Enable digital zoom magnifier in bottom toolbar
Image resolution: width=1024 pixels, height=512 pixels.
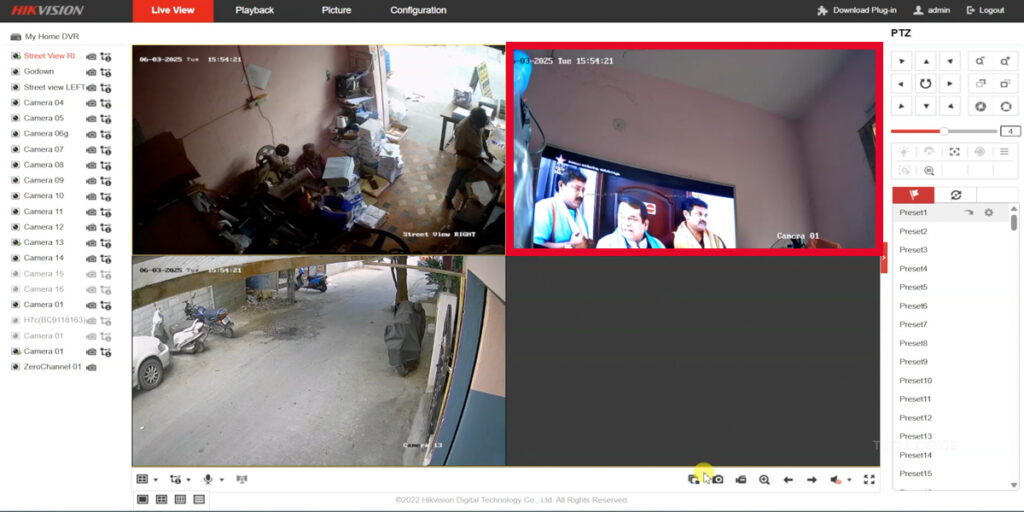pyautogui.click(x=764, y=480)
